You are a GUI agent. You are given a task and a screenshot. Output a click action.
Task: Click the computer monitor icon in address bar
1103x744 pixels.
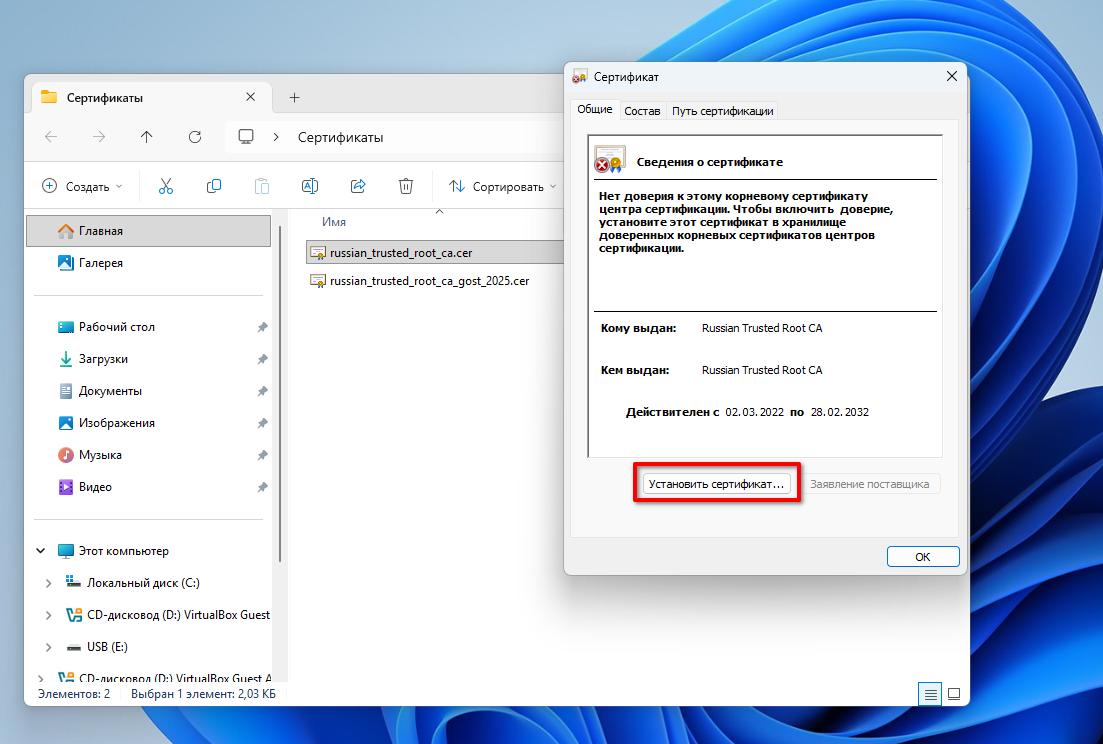coord(246,137)
